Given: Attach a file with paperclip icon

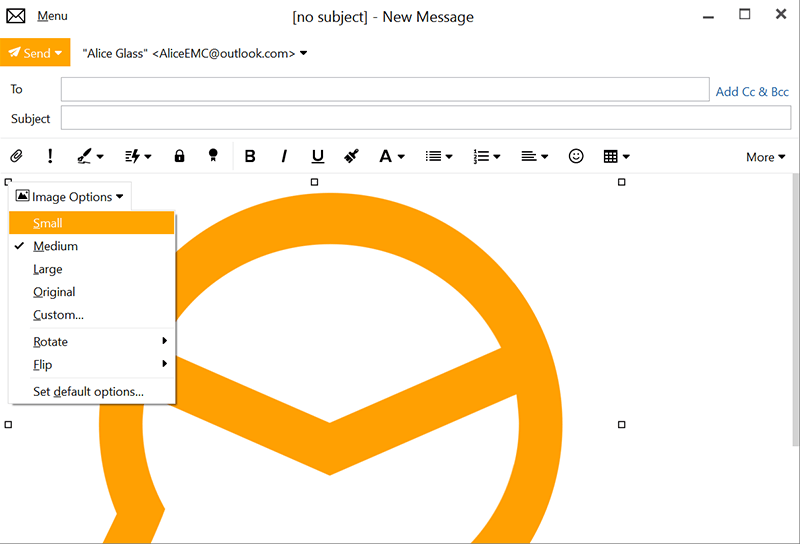Looking at the screenshot, I should click(x=16, y=156).
